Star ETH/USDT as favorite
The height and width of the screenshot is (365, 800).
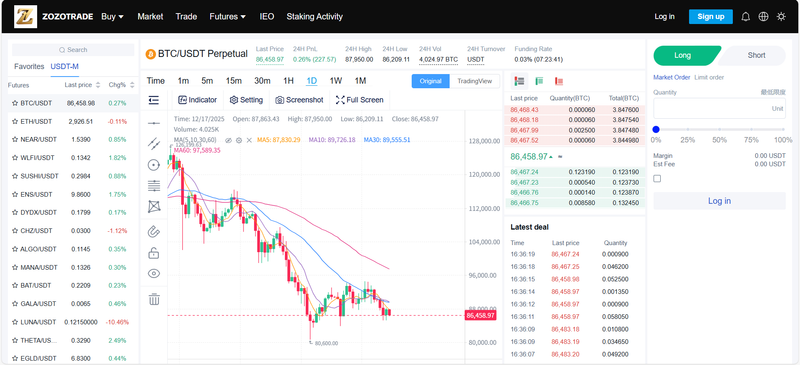pyautogui.click(x=15, y=121)
